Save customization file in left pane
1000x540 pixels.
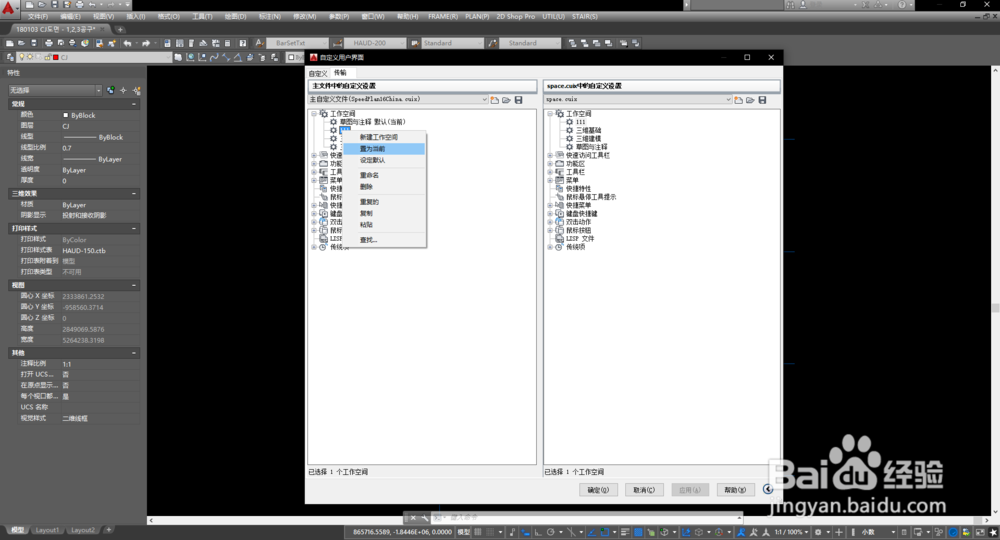point(518,100)
